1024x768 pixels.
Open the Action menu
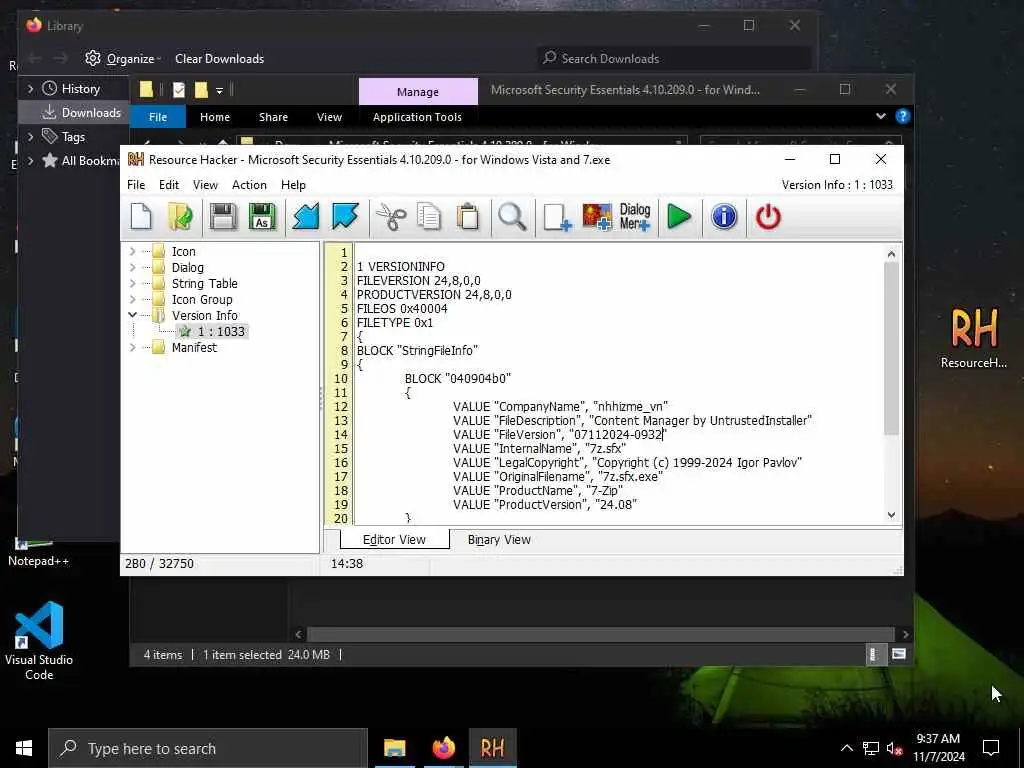click(x=249, y=185)
